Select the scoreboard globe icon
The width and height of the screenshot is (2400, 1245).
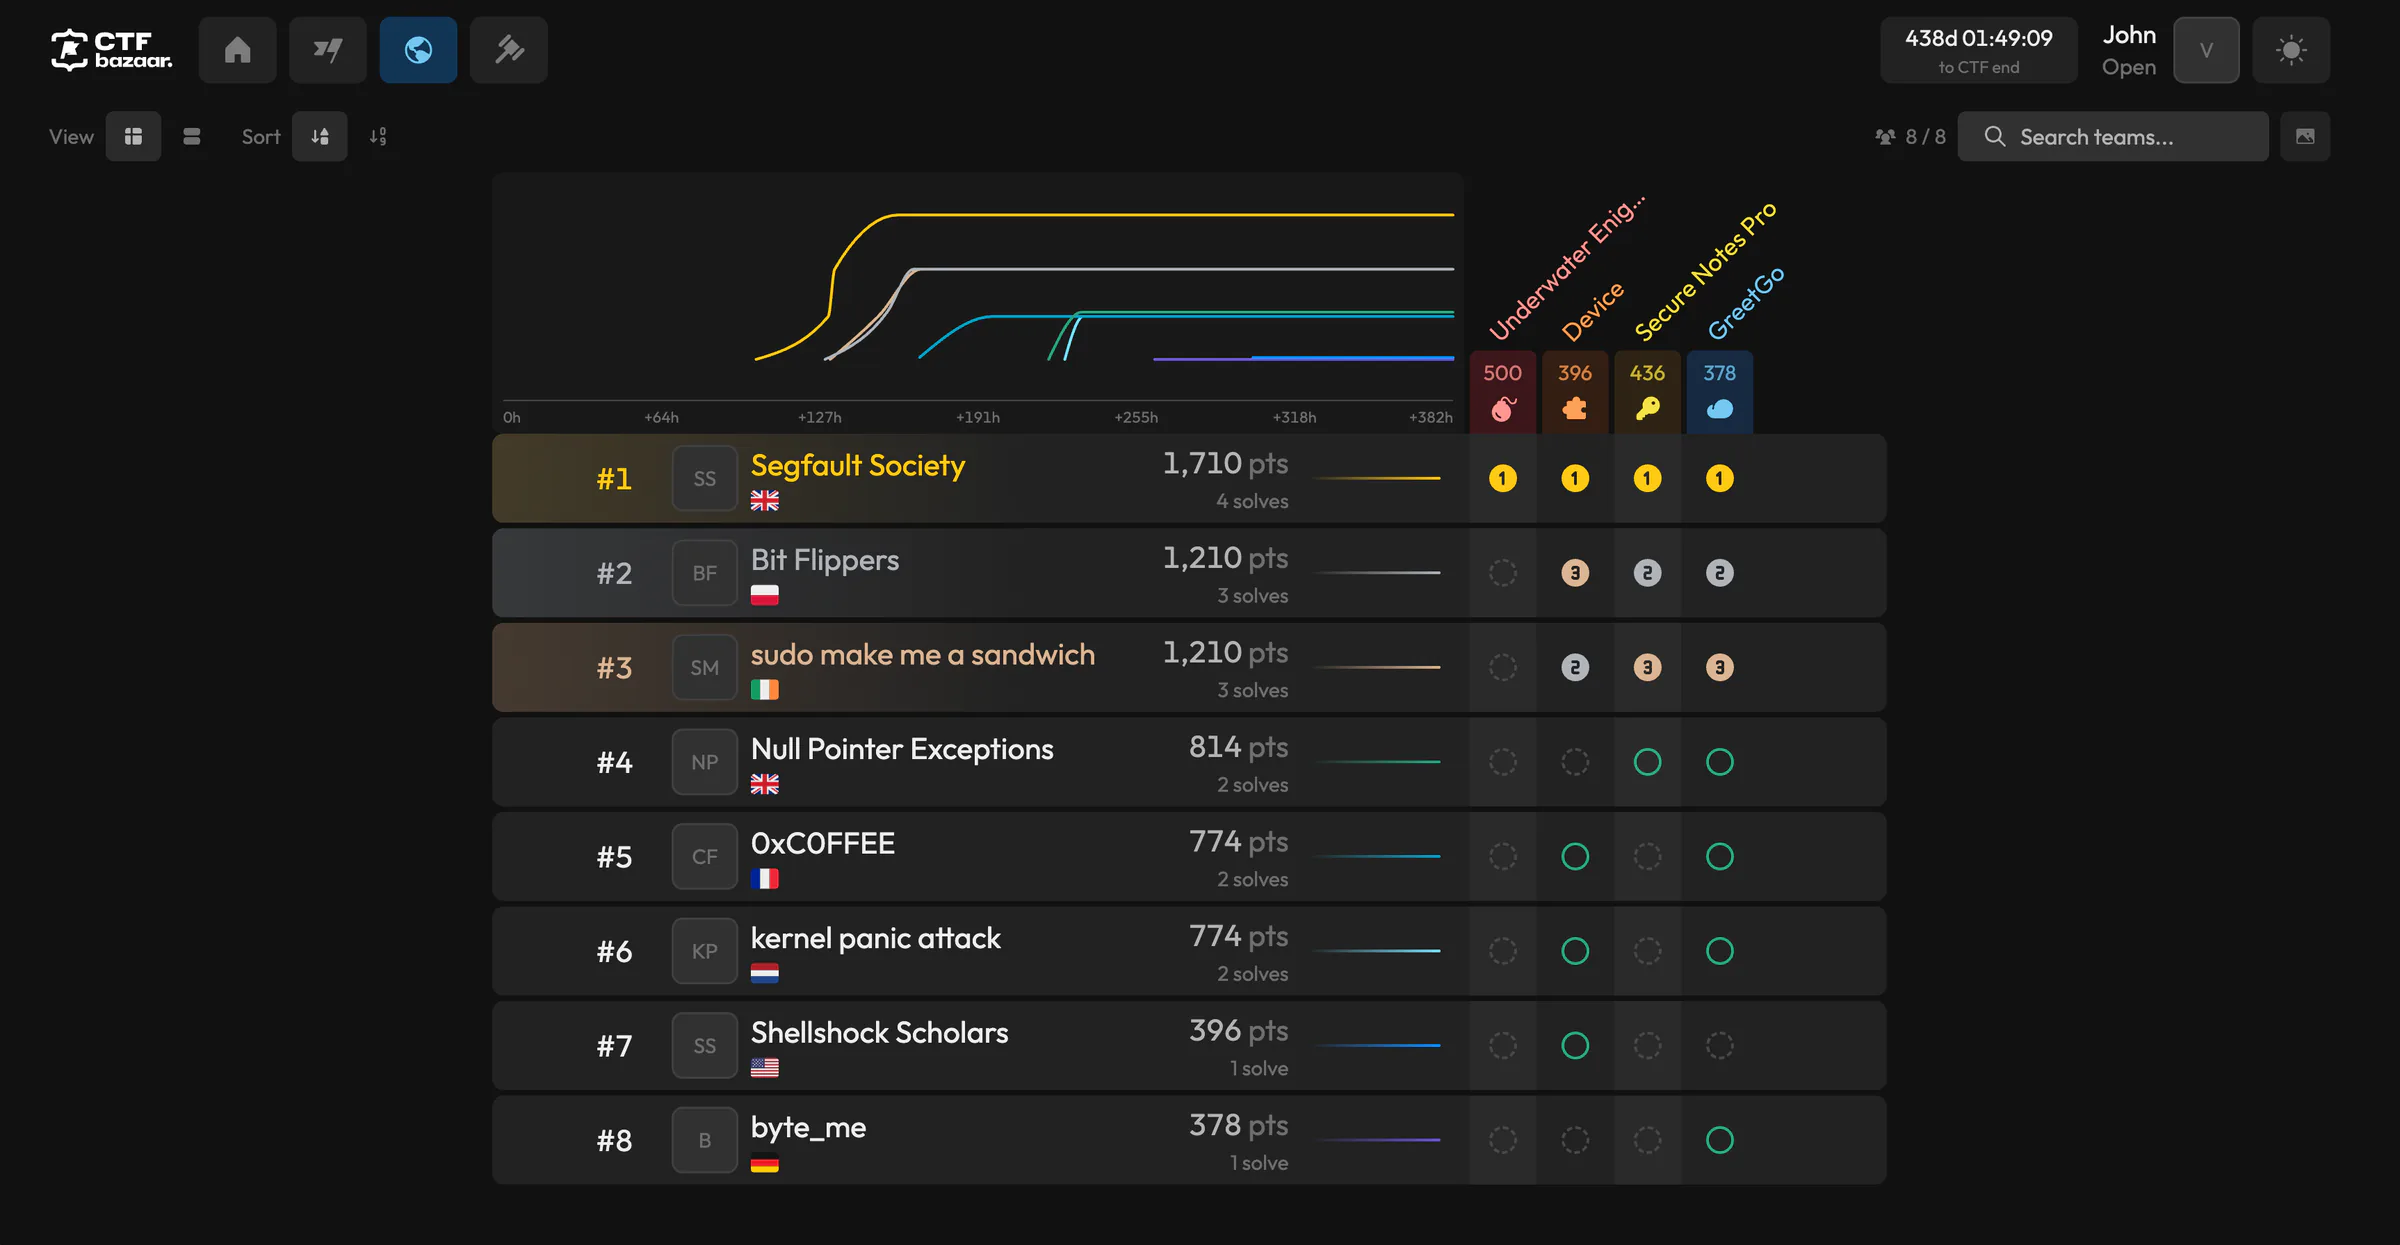[x=418, y=50]
